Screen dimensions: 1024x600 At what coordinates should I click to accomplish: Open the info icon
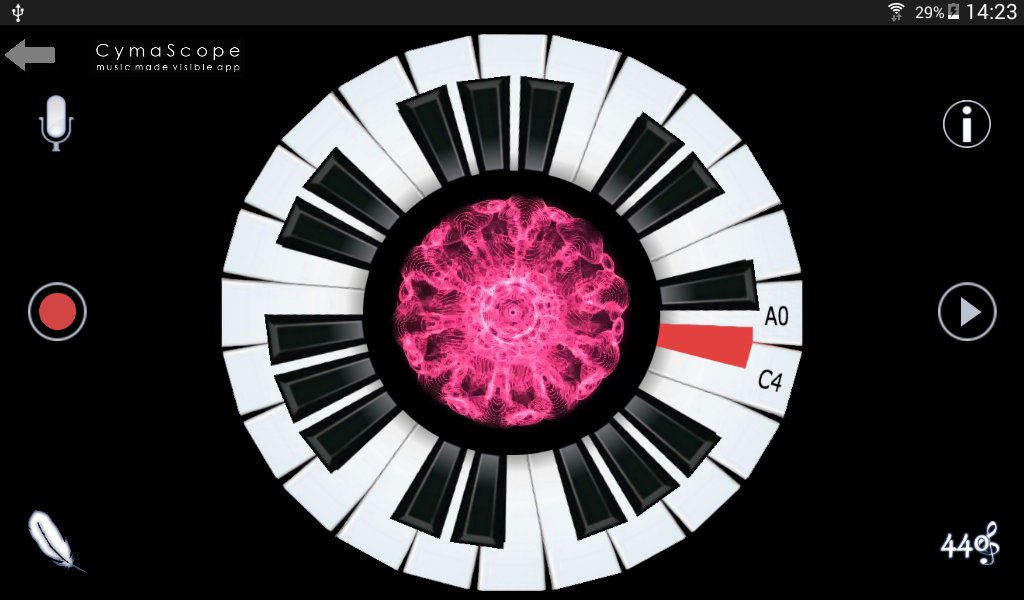(x=967, y=123)
